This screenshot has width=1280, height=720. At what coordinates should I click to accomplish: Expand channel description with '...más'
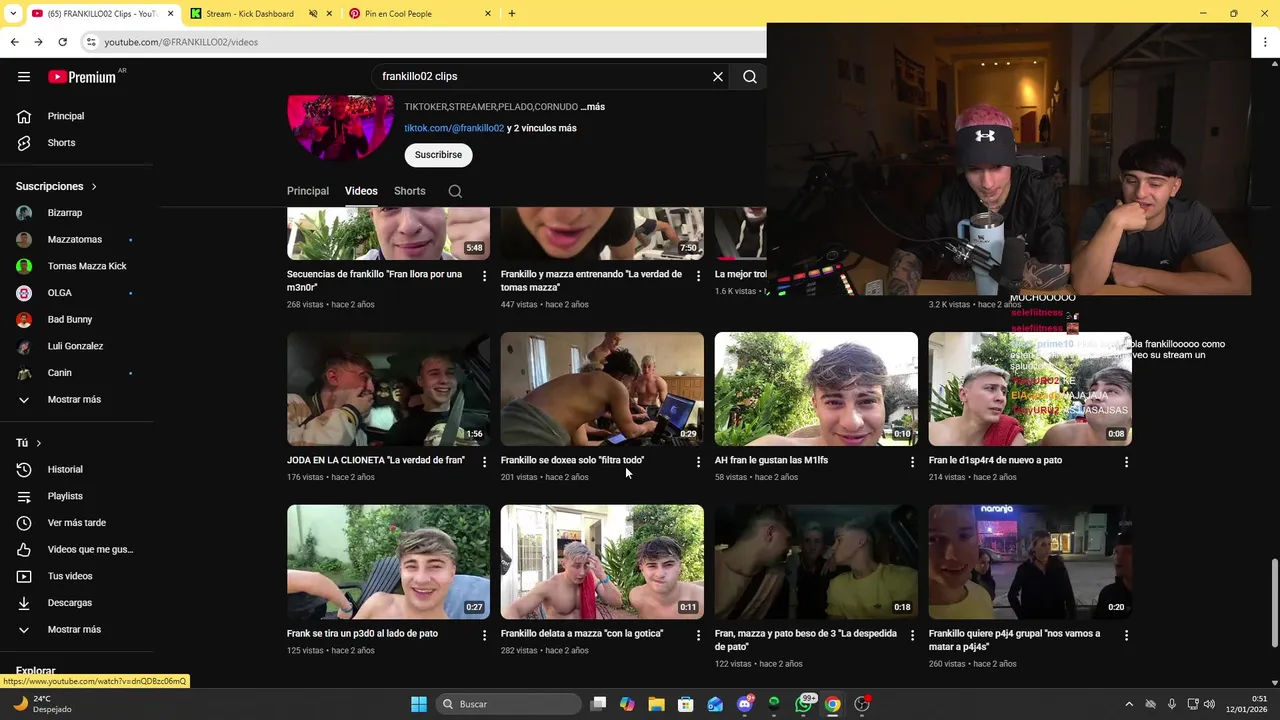(593, 107)
